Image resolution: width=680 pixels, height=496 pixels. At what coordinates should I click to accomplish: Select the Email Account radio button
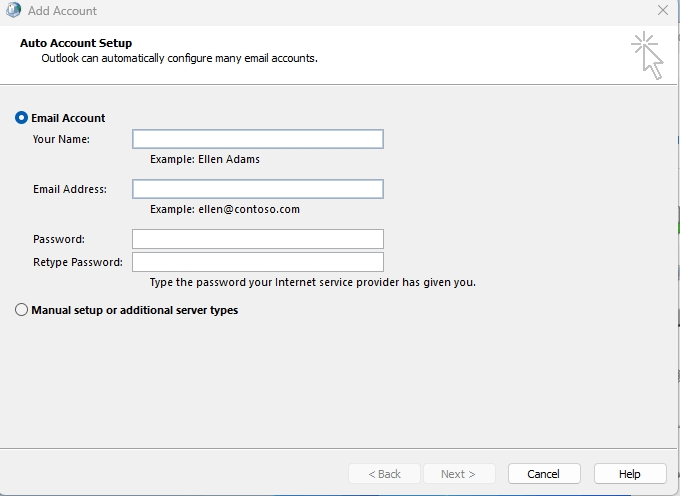click(x=22, y=118)
